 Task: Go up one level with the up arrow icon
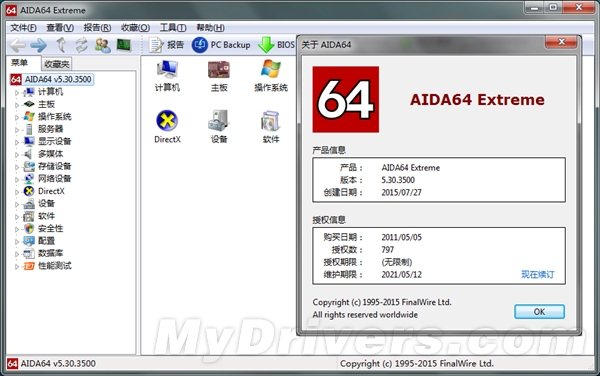coord(61,45)
